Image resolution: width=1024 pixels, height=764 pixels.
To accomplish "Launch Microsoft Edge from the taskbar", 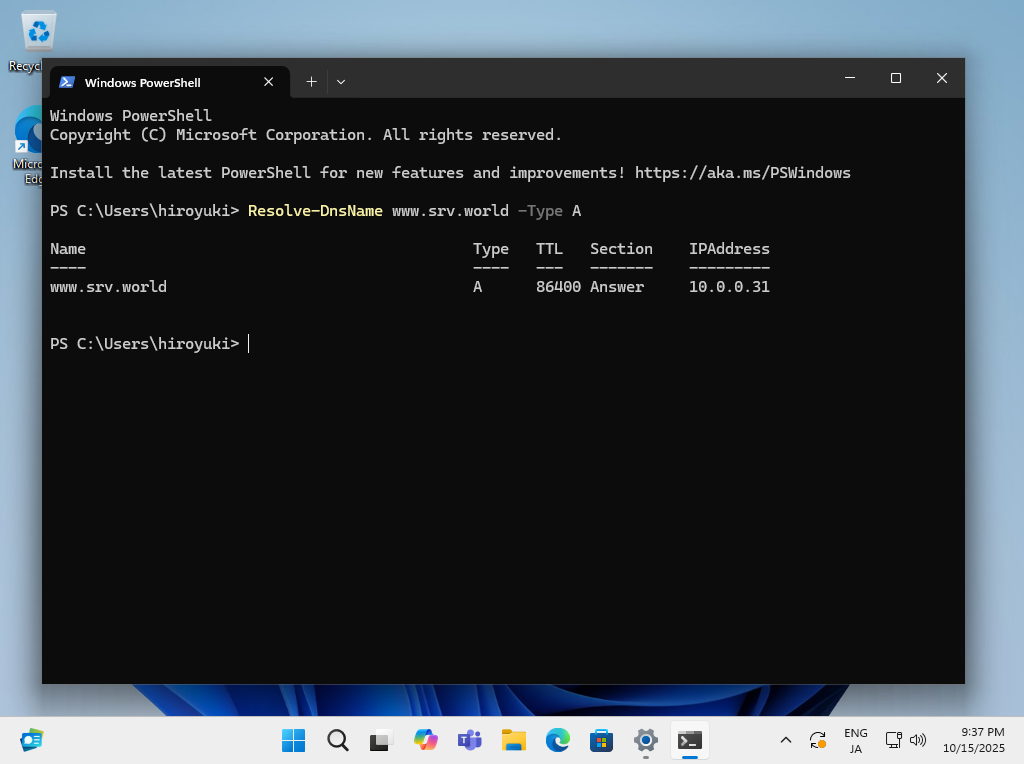I will pyautogui.click(x=557, y=740).
